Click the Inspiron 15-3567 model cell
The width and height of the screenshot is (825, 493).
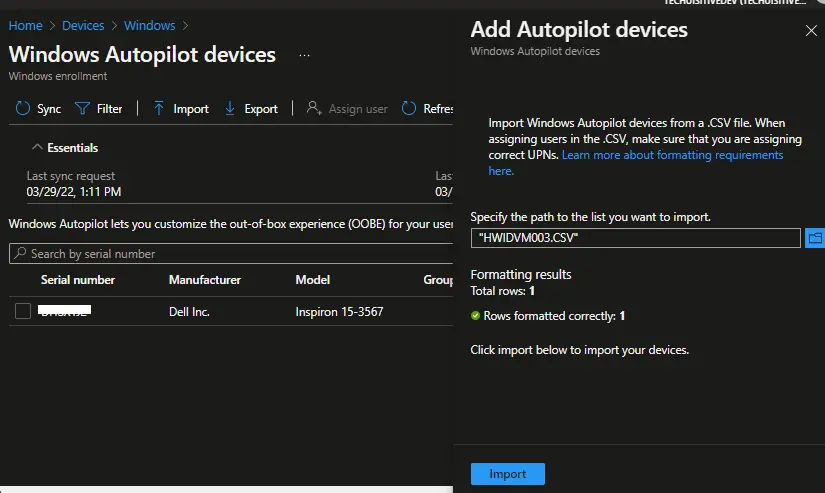339,312
